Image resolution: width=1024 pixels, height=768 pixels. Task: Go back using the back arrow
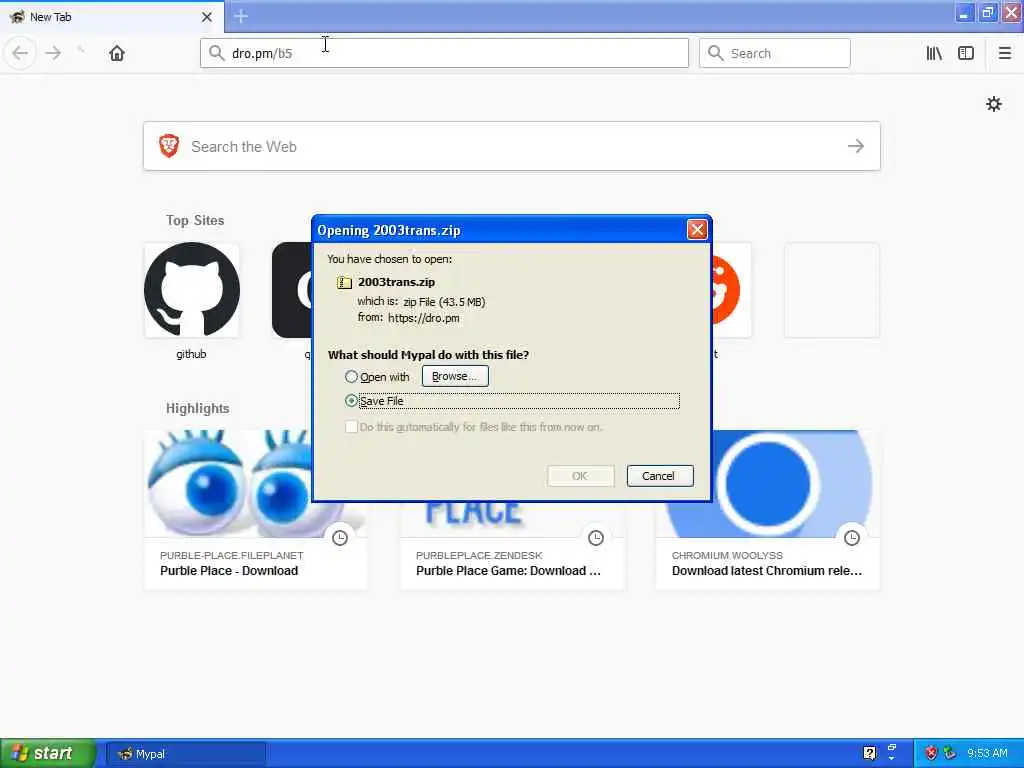pyautogui.click(x=20, y=53)
